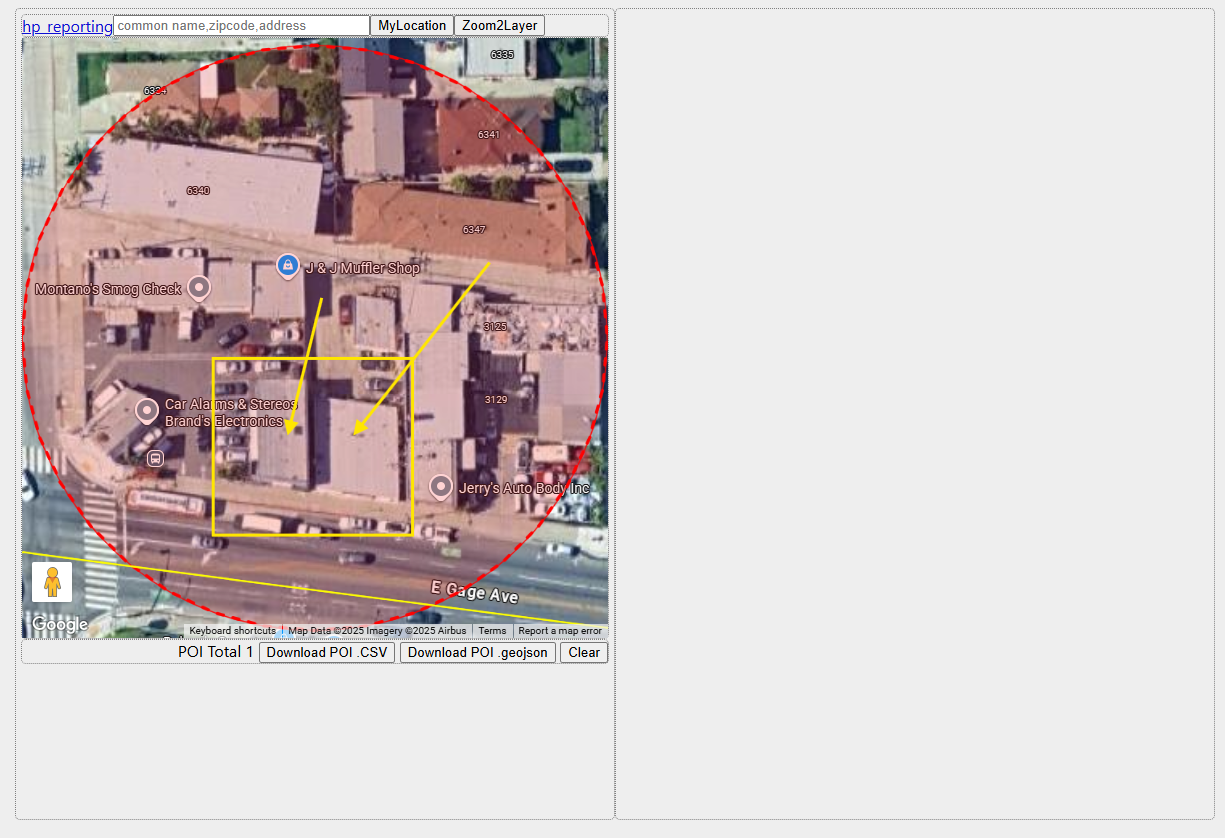Click the Montano's Smog Check label

coord(108,289)
